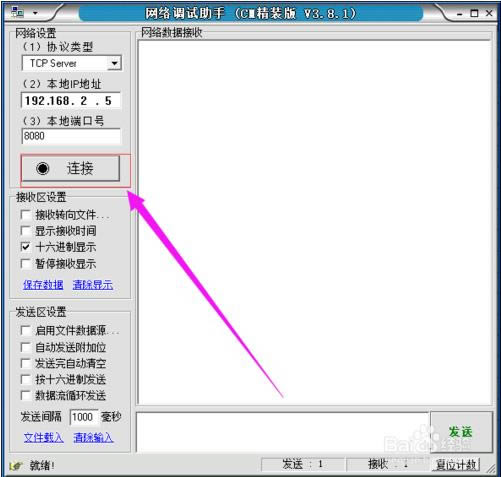The height and width of the screenshot is (477, 501).
Task: Click the 连接 connect button
Action: point(71,169)
